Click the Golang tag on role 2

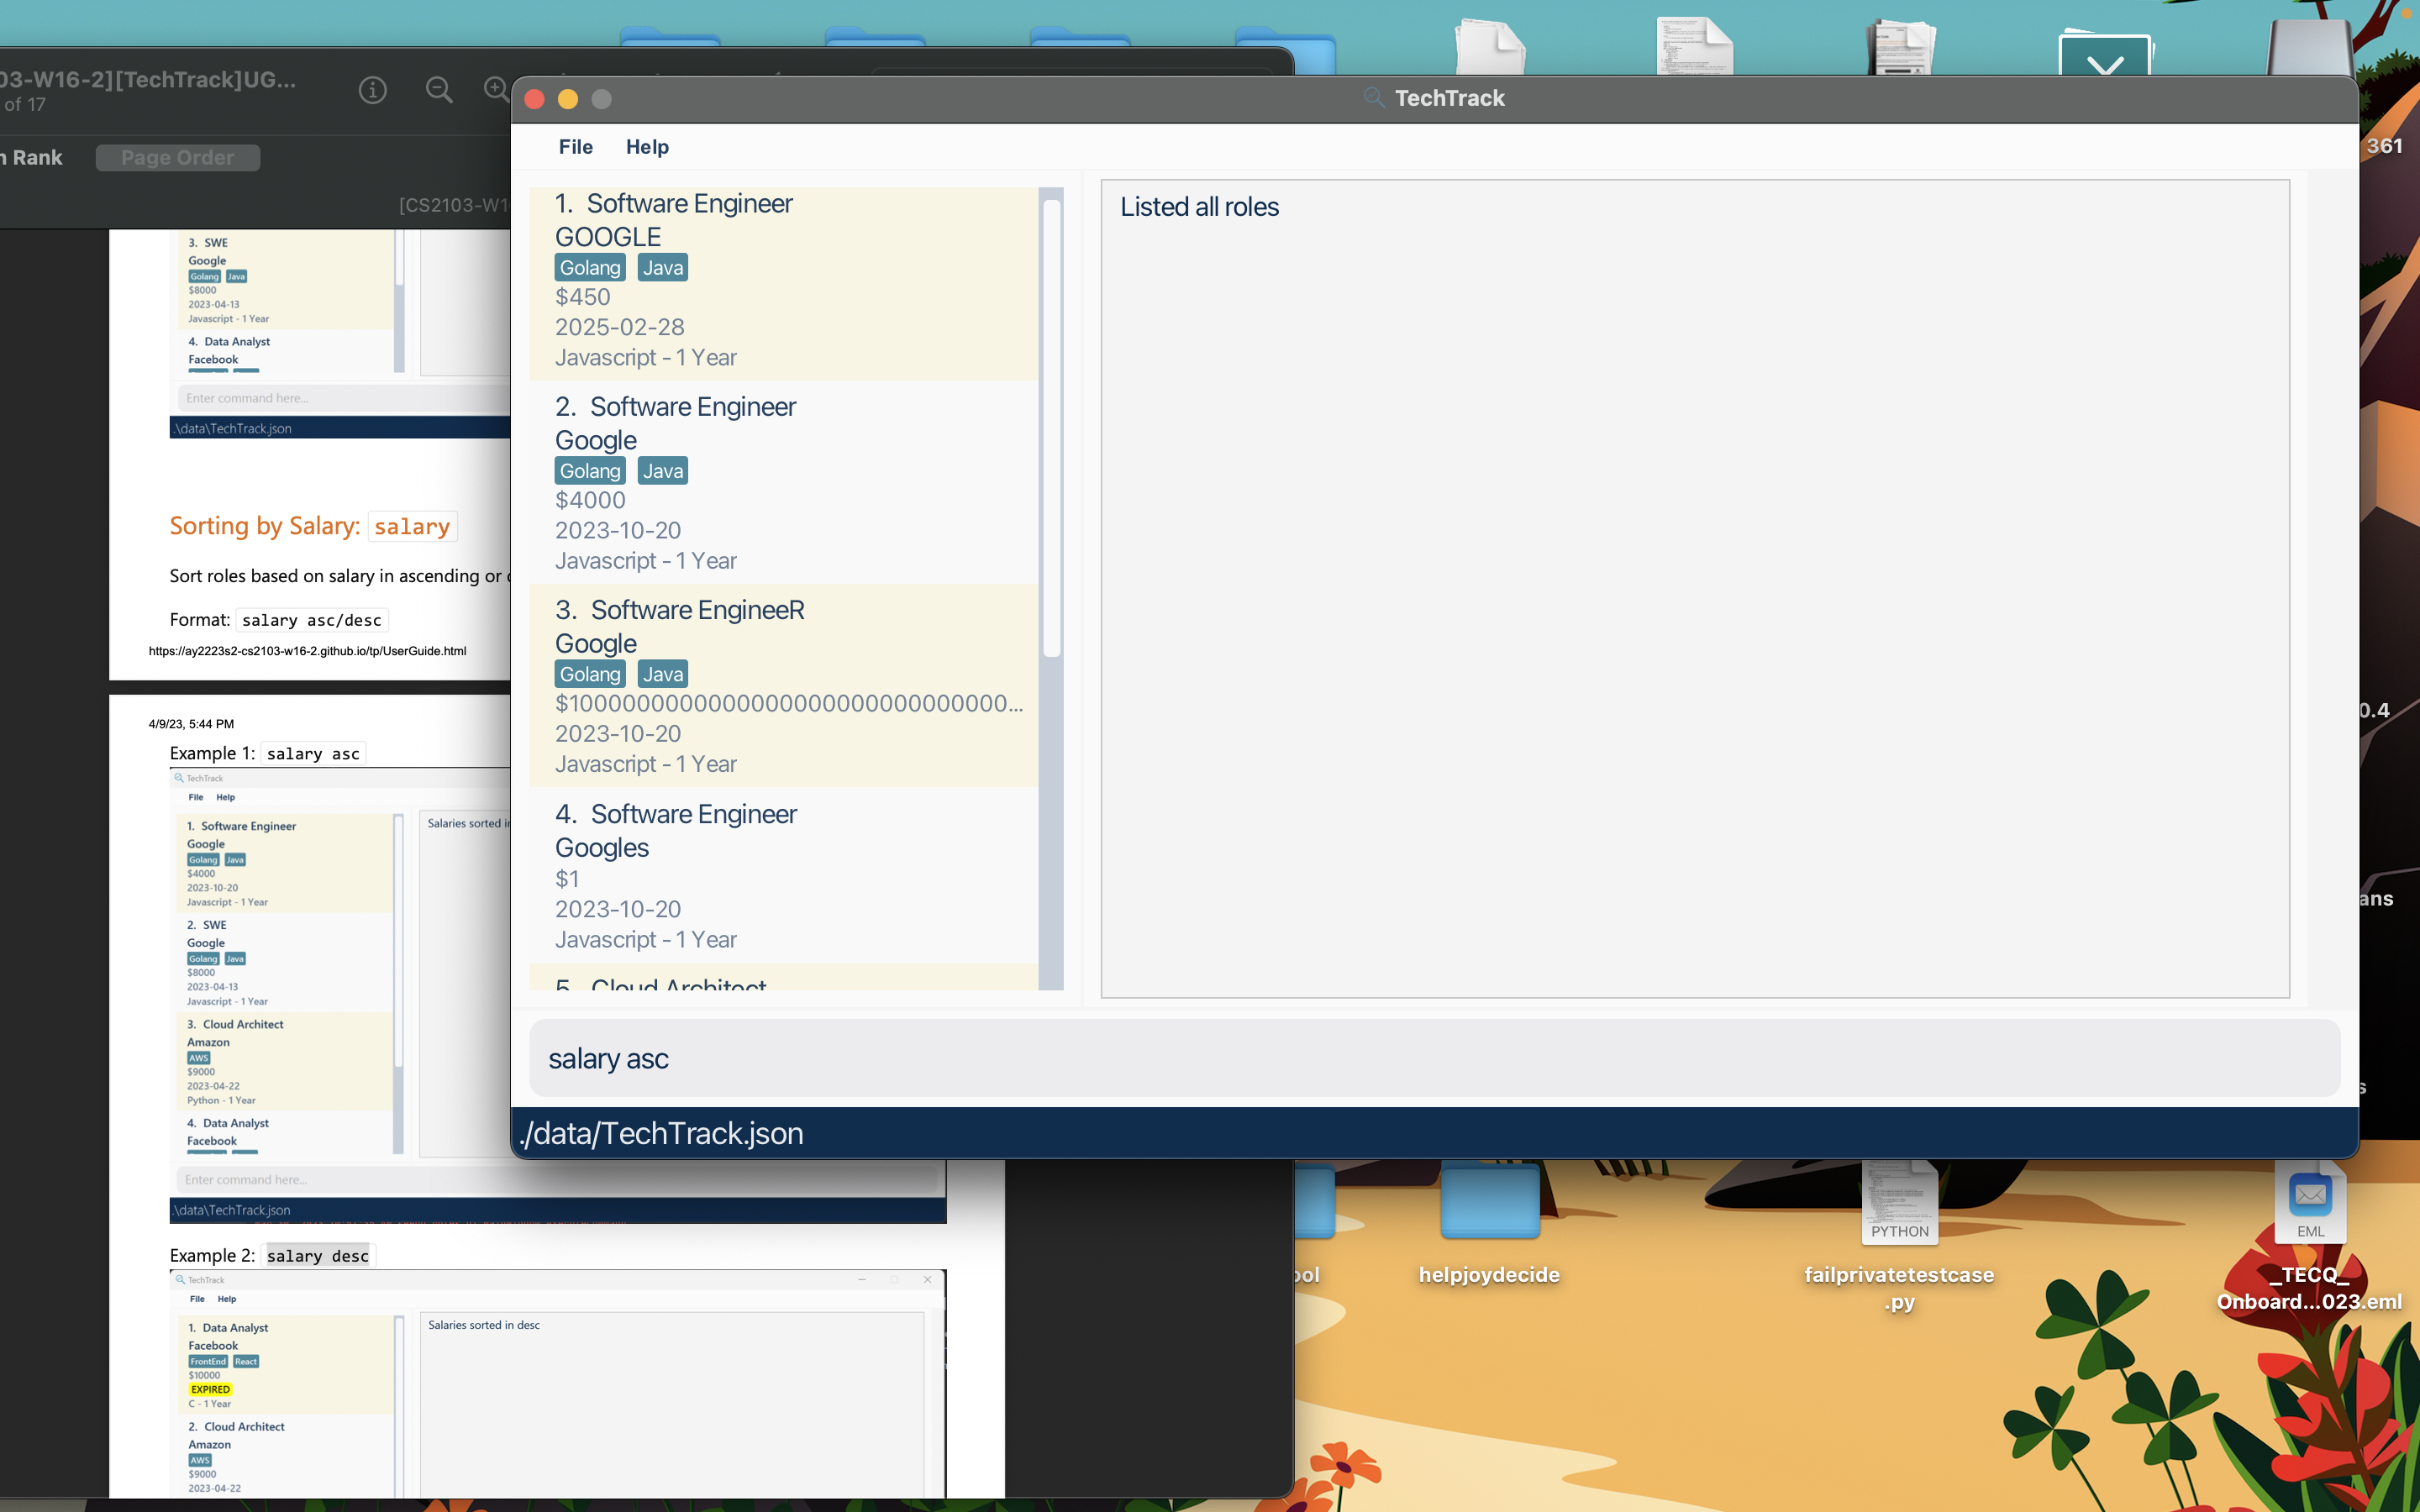point(589,471)
